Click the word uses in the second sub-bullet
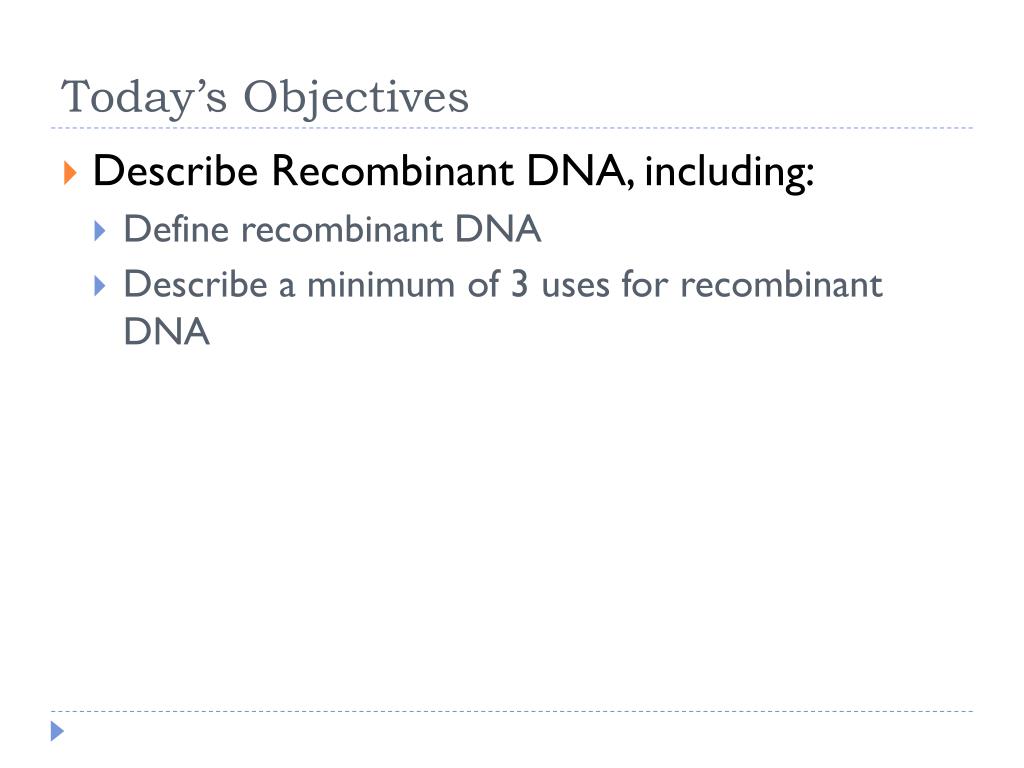The image size is (1024, 768). [x=575, y=287]
